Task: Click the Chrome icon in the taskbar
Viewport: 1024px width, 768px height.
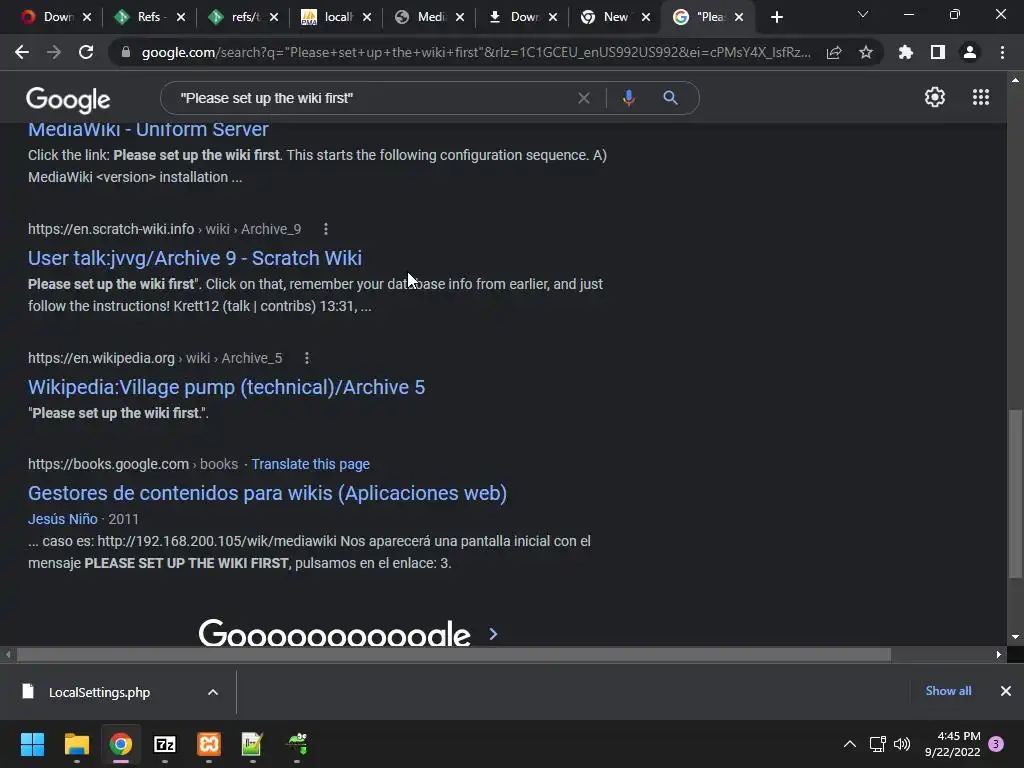Action: (x=121, y=744)
